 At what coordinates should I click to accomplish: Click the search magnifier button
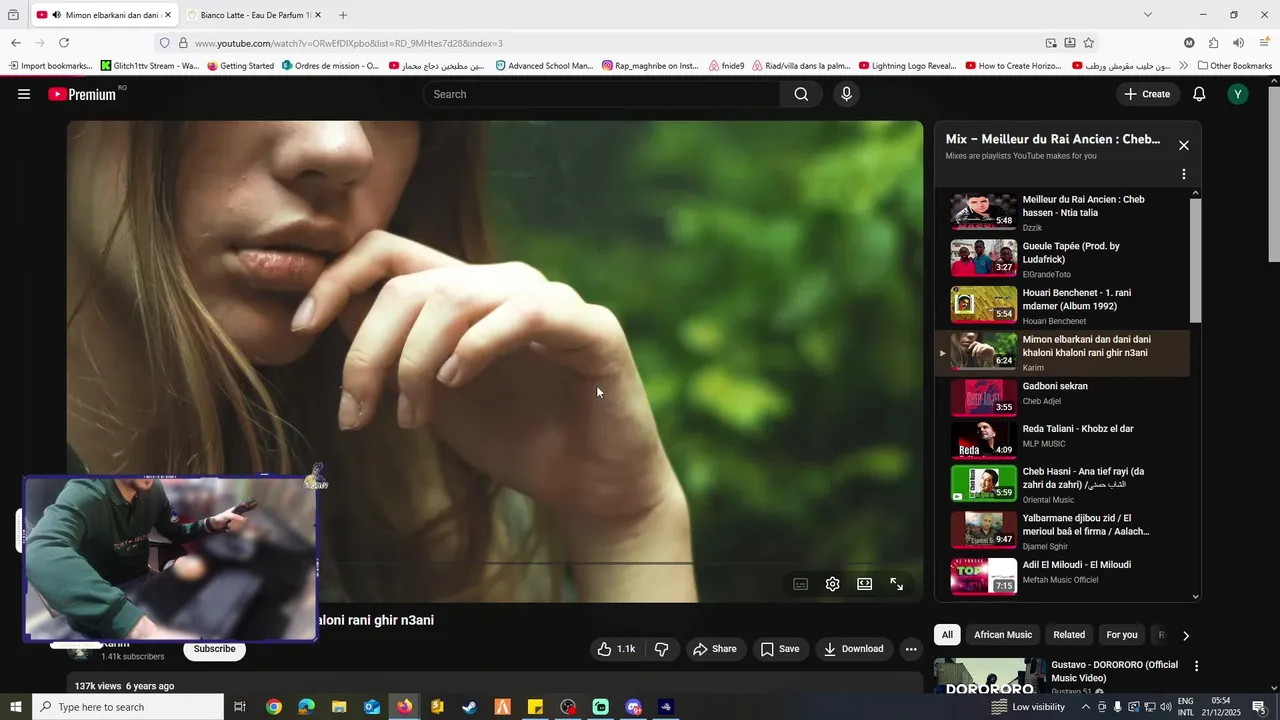801,94
